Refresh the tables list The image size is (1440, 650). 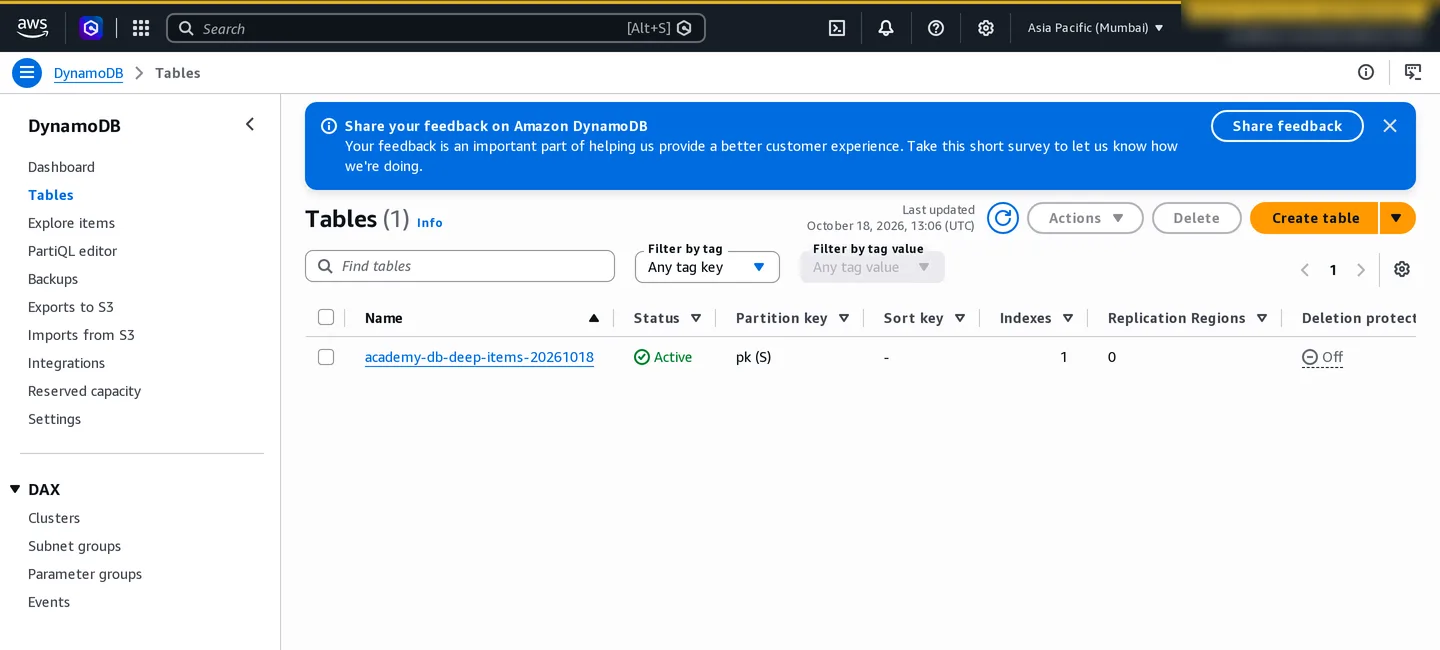1003,218
